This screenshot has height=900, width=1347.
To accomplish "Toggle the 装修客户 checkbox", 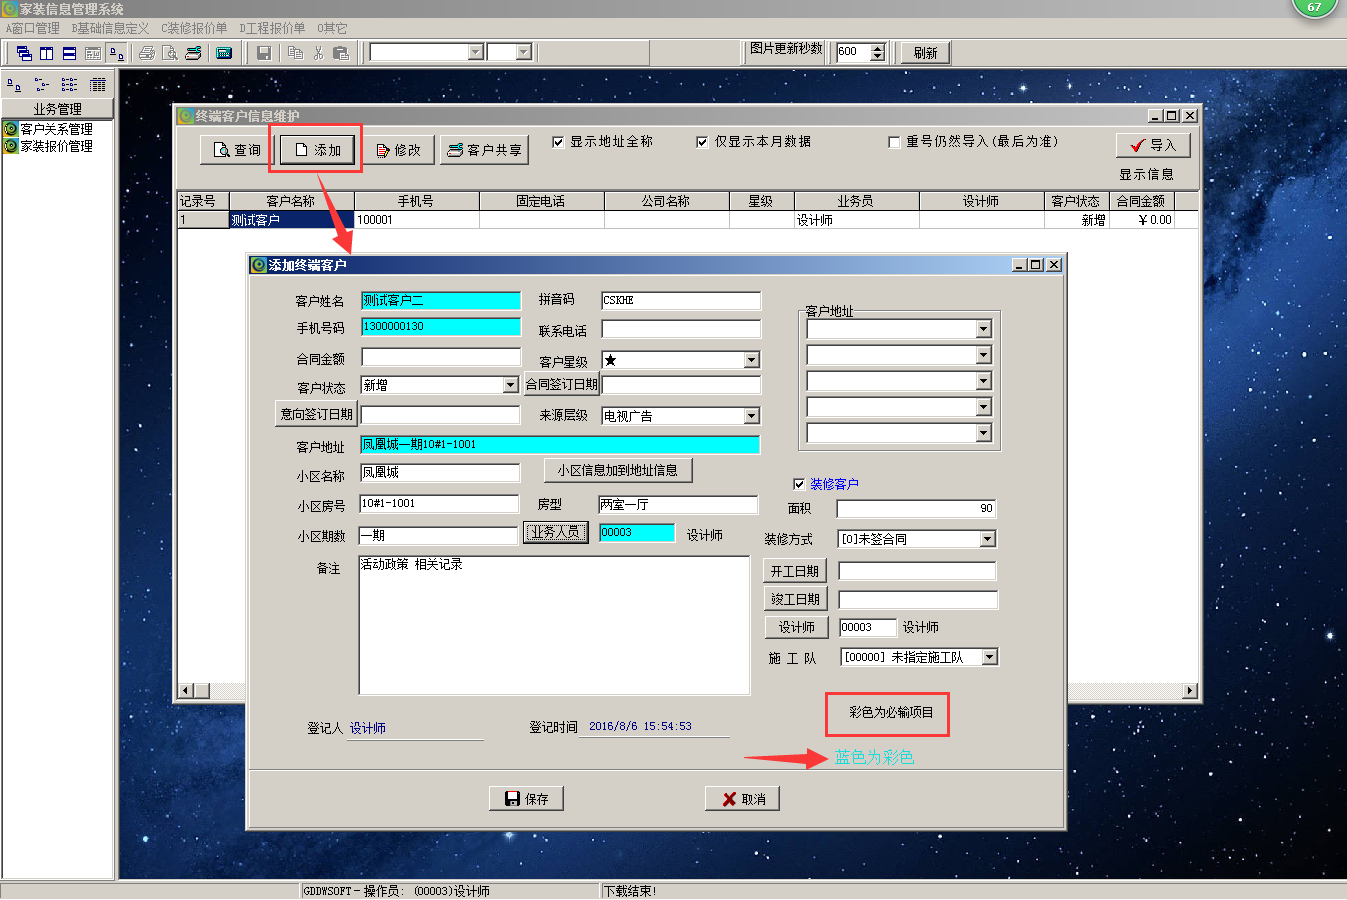I will 799,484.
